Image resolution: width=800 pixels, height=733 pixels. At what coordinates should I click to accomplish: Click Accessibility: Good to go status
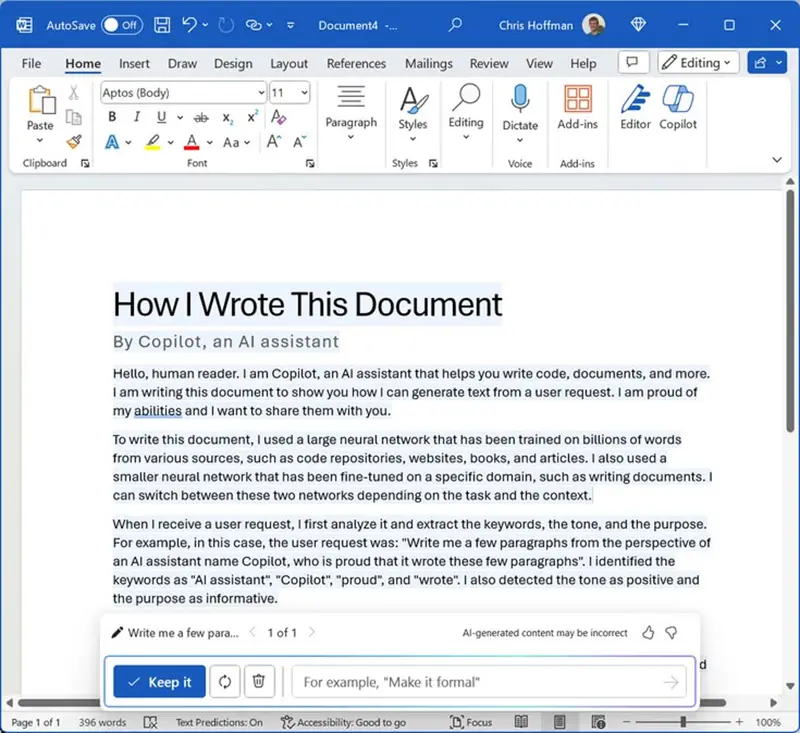coord(343,722)
